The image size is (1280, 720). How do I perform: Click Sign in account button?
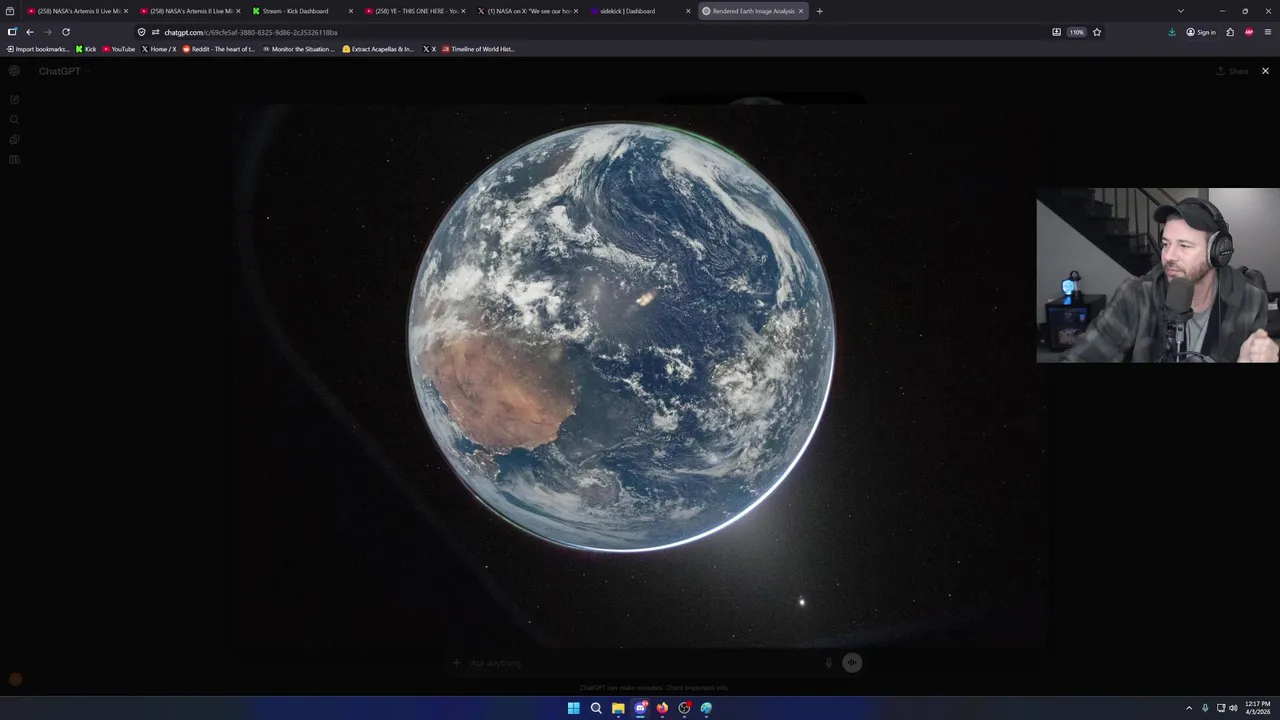pos(1201,32)
